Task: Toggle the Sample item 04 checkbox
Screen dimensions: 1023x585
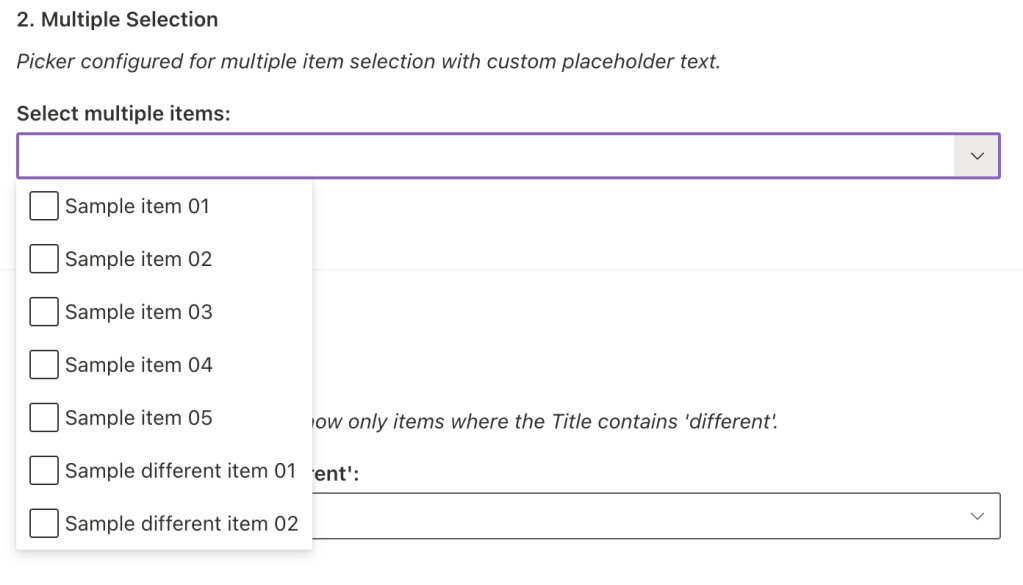Action: [x=44, y=365]
